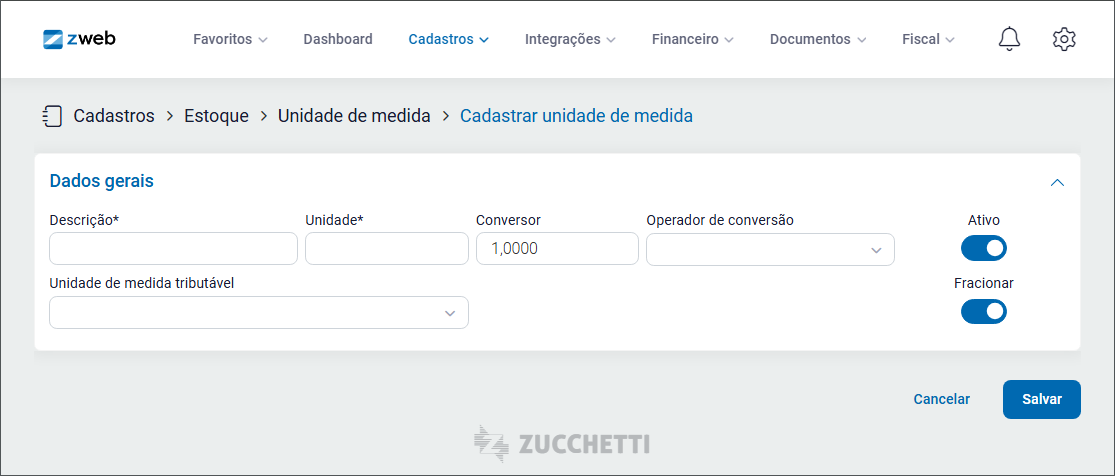
Task: Collapse the Dados gerais section
Action: point(1057,183)
